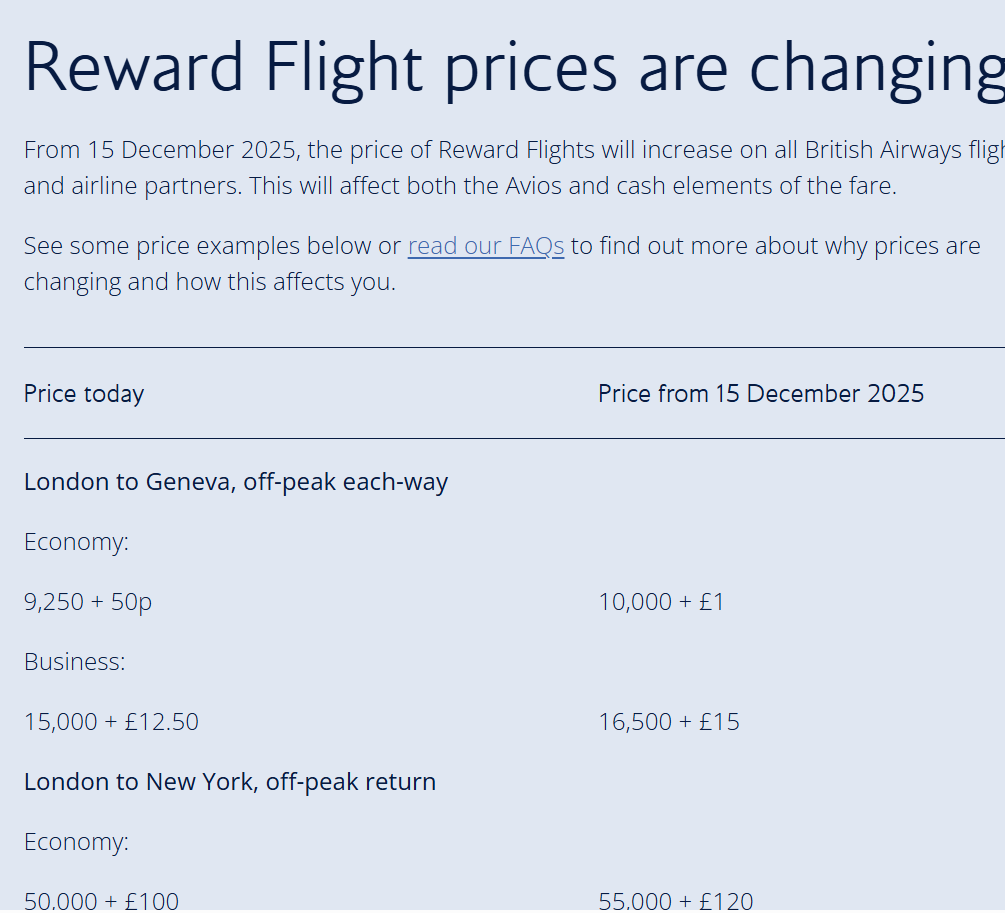Click the current business price "15,000 + £12.50"
This screenshot has width=1005, height=913.
[111, 722]
